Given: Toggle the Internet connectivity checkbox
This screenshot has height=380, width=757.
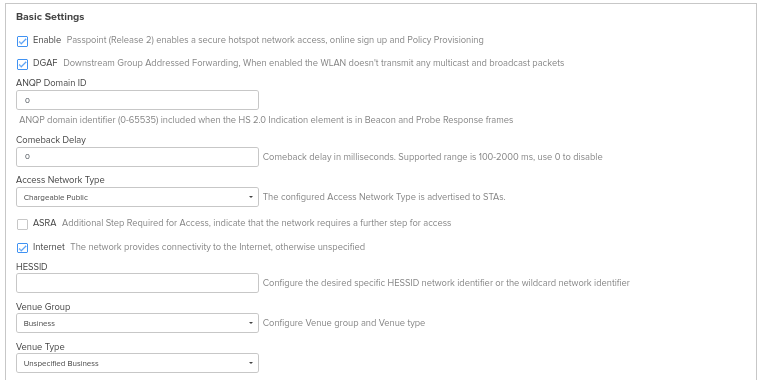Looking at the screenshot, I should [x=22, y=248].
